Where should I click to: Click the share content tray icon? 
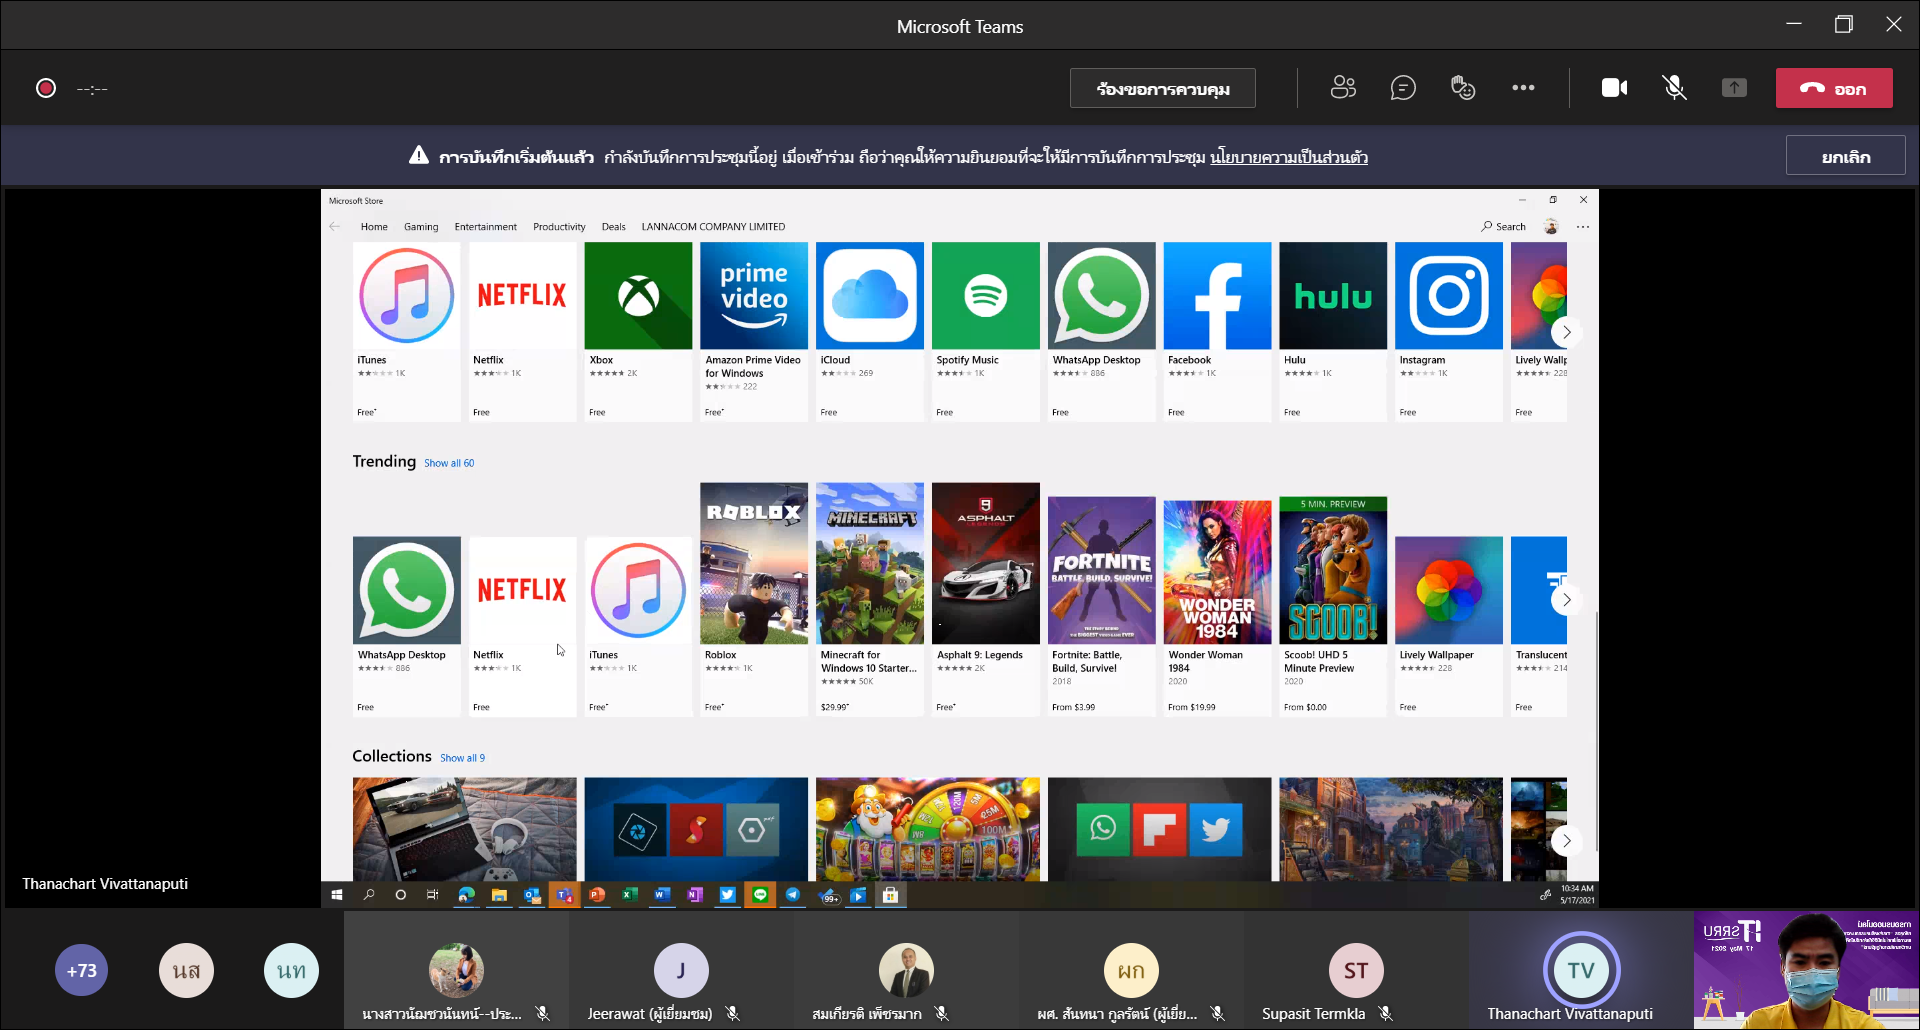(1734, 88)
